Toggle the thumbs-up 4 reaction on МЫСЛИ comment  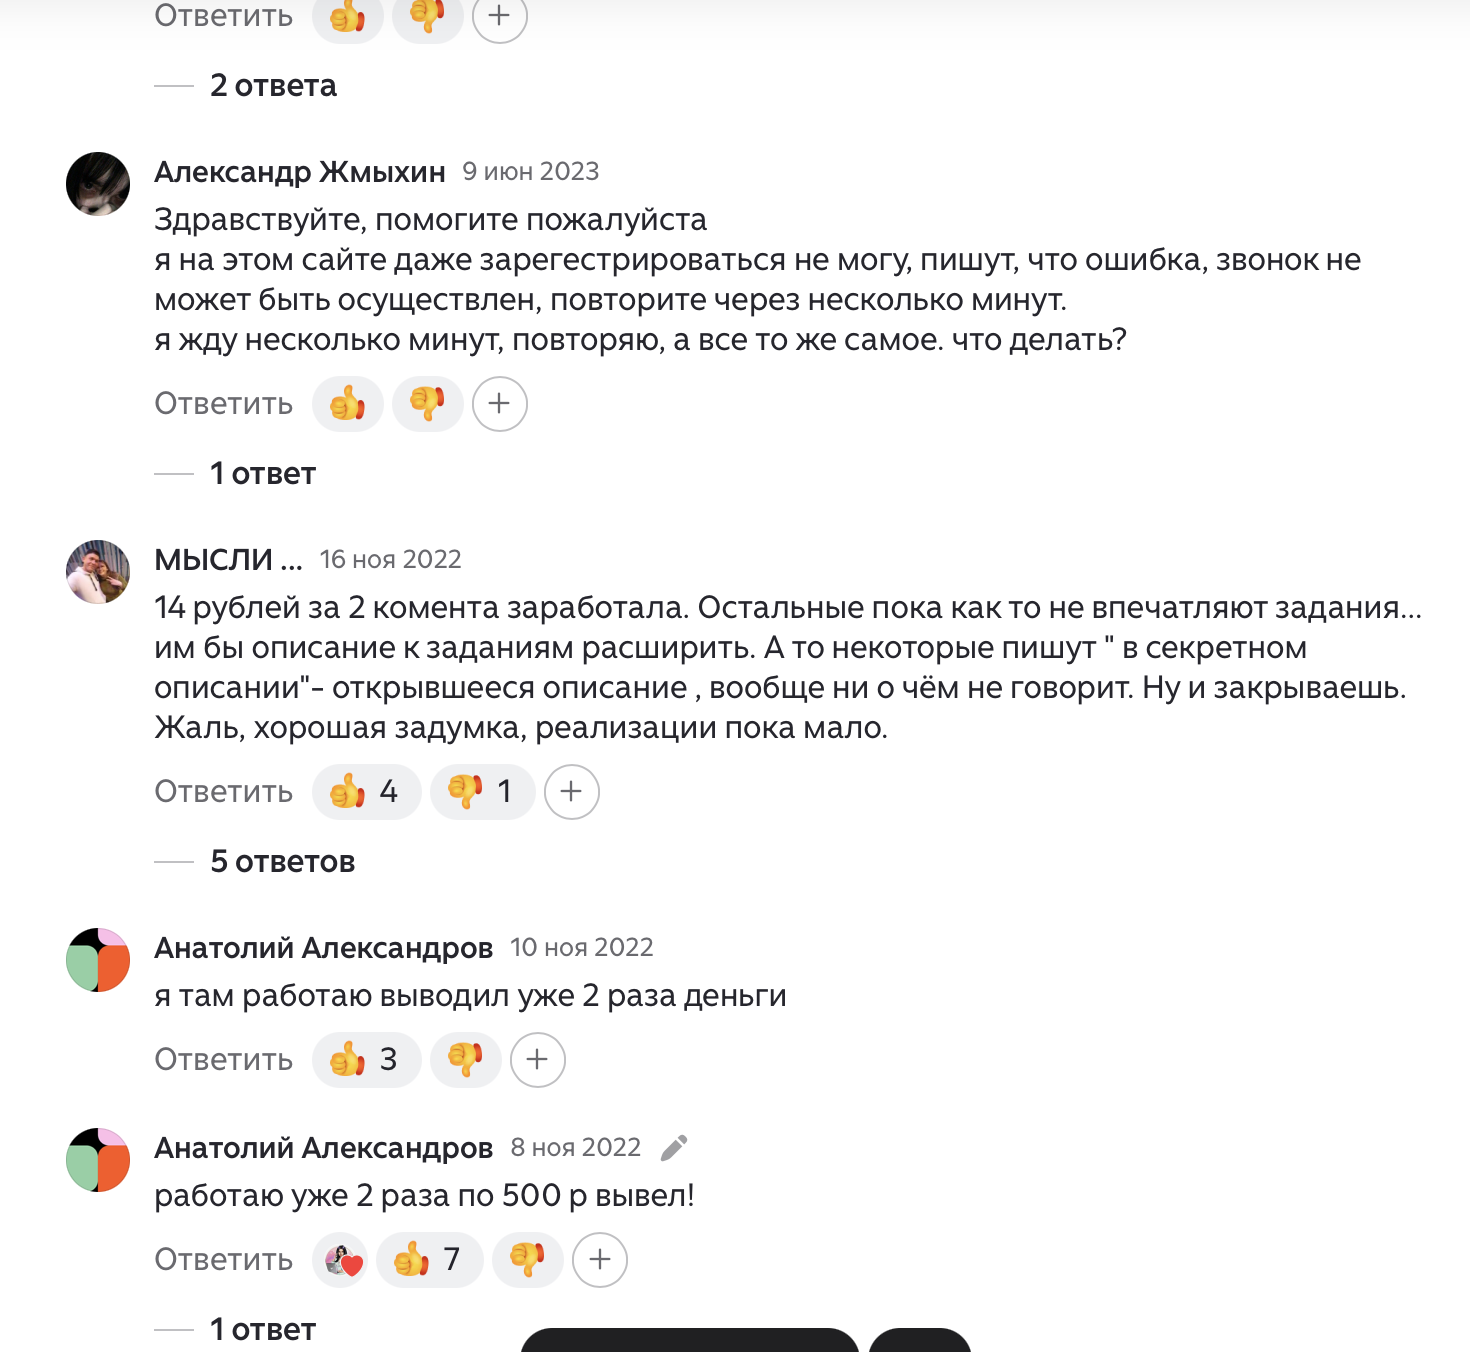pyautogui.click(x=366, y=791)
